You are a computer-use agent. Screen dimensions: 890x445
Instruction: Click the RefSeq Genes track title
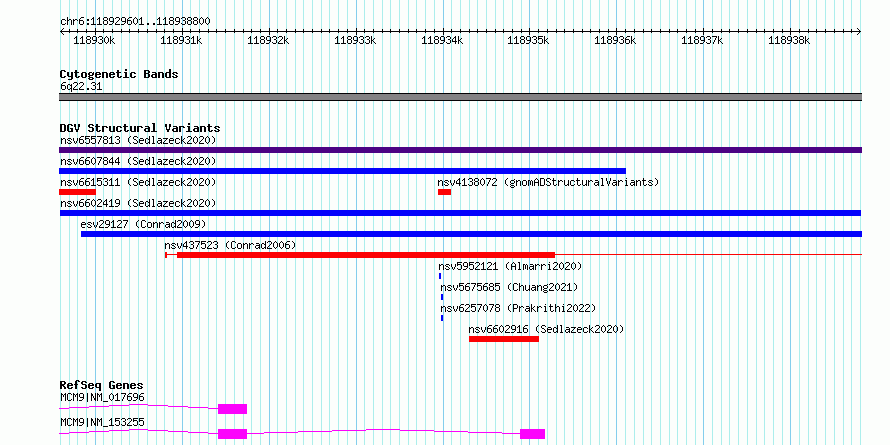point(102,385)
